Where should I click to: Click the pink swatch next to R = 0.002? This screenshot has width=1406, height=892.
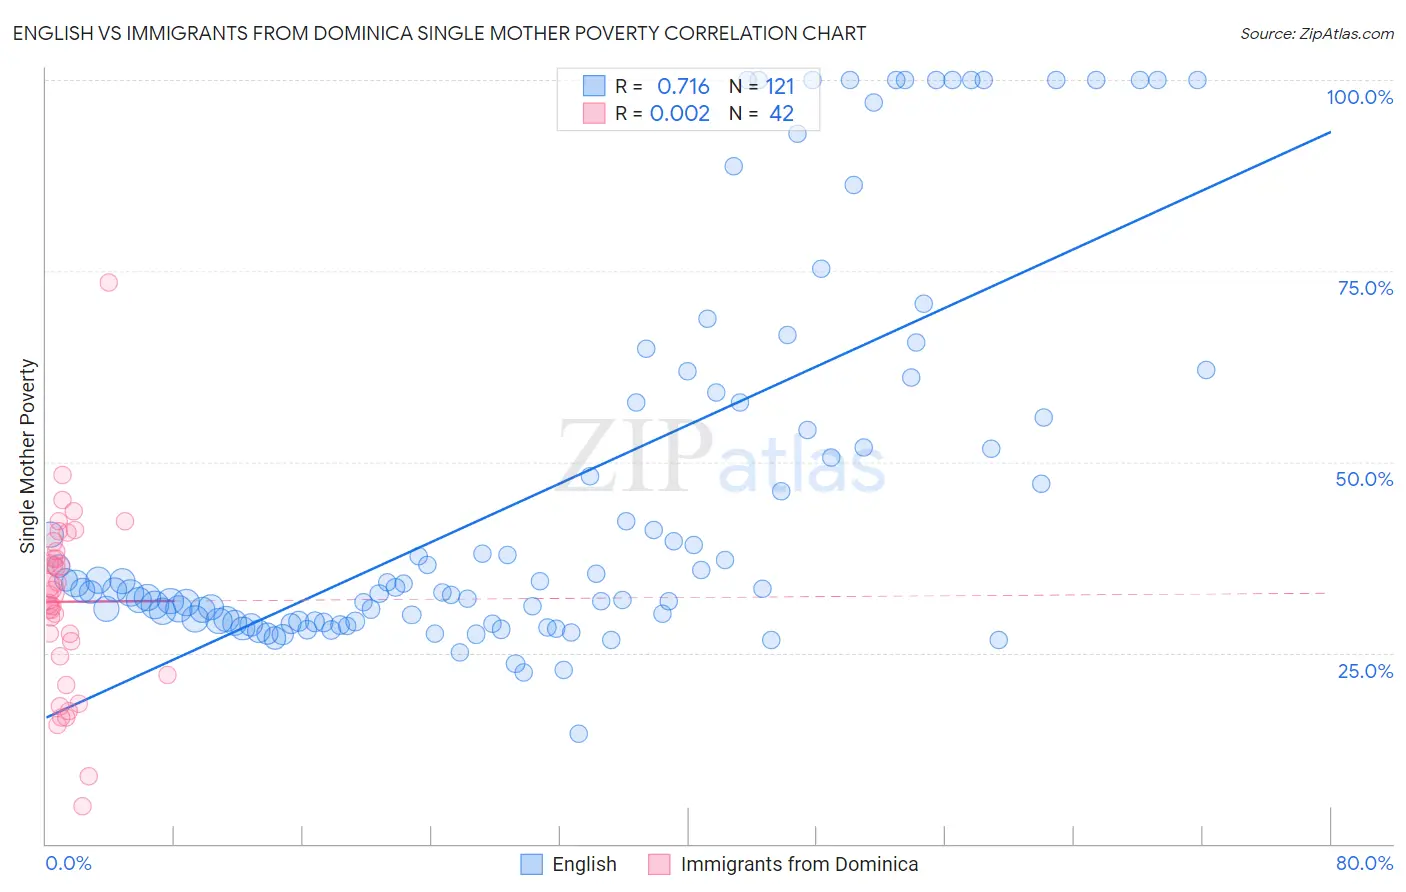tap(594, 113)
